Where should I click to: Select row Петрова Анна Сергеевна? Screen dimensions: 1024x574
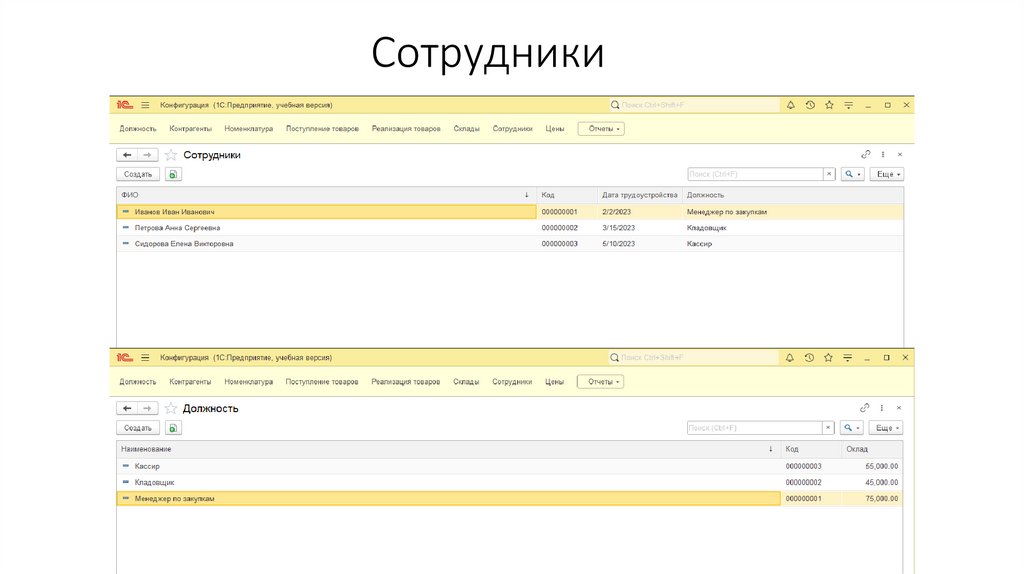(x=510, y=228)
